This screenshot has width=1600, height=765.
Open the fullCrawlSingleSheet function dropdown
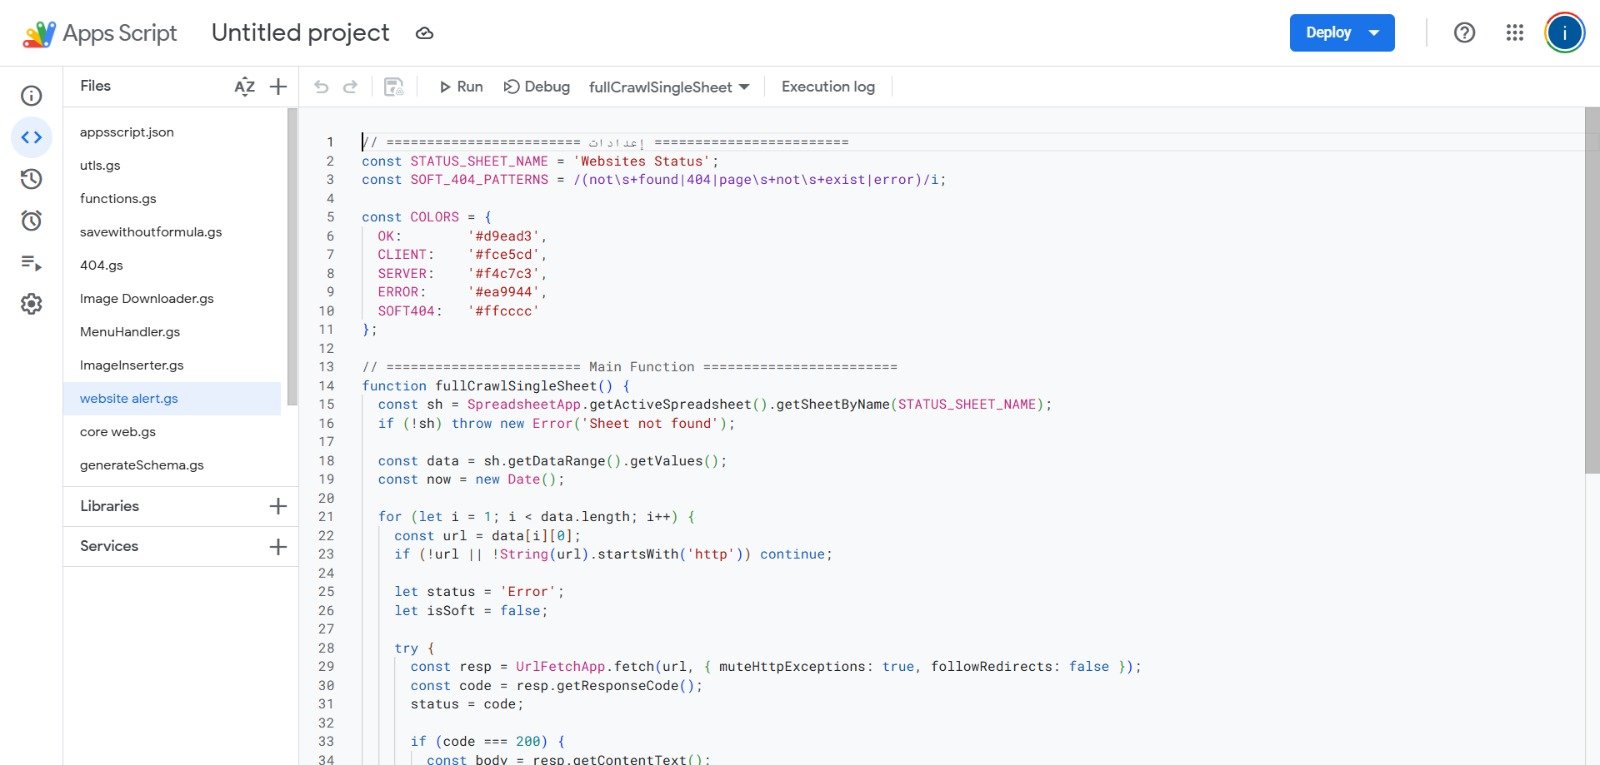point(669,87)
